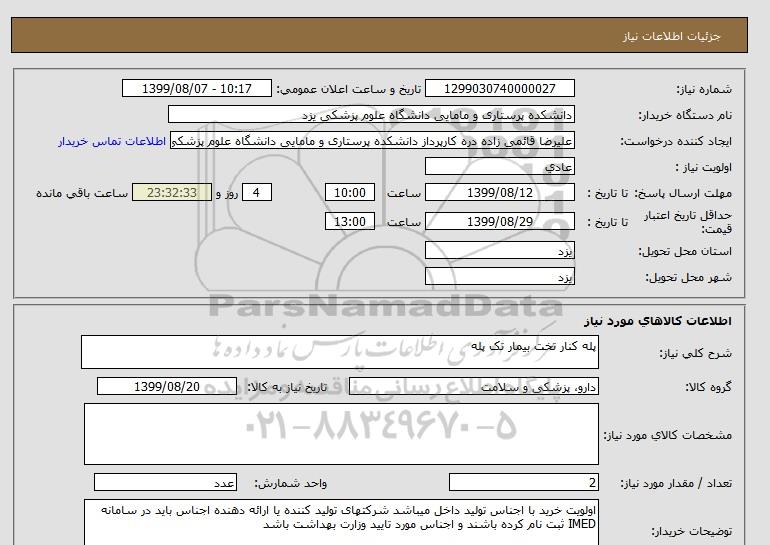Click the buyer notes text area

[x=341, y=522]
